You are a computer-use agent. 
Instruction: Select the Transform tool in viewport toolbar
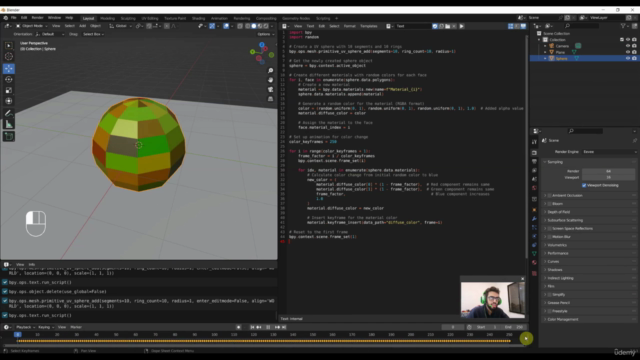(x=9, y=101)
